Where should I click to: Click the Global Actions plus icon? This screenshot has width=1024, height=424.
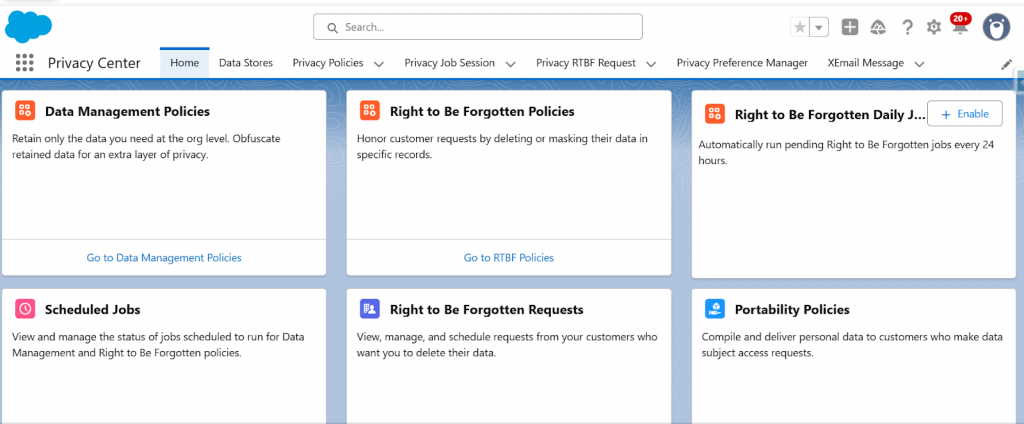[x=849, y=28]
